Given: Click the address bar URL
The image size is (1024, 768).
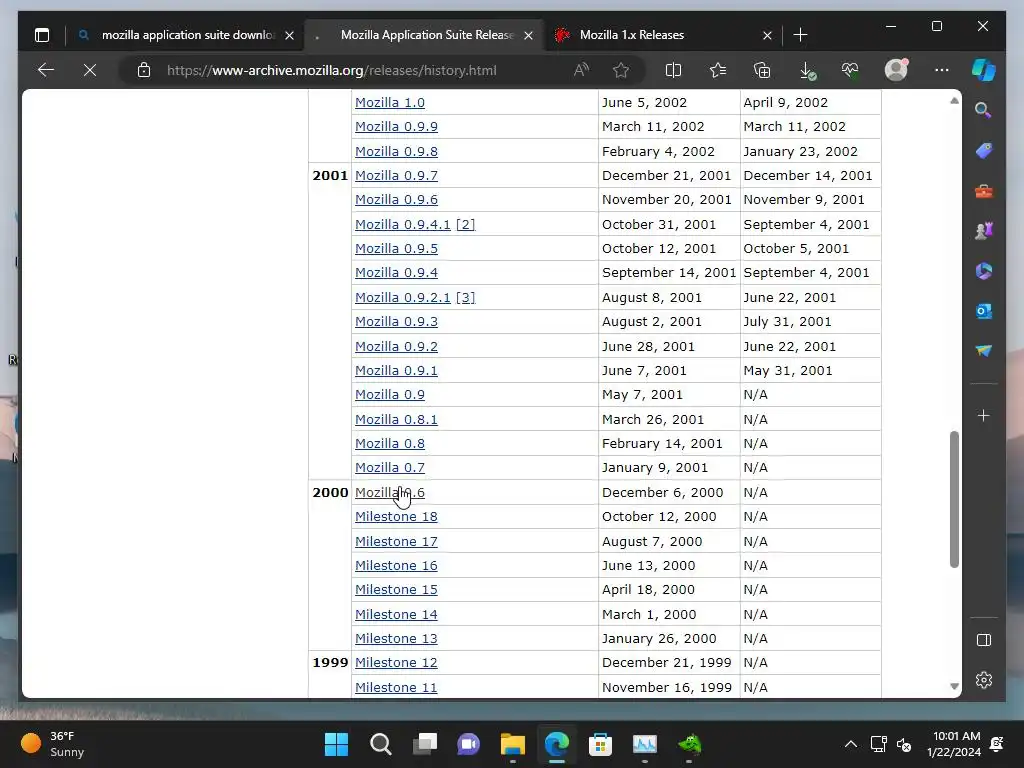Looking at the screenshot, I should [x=332, y=70].
